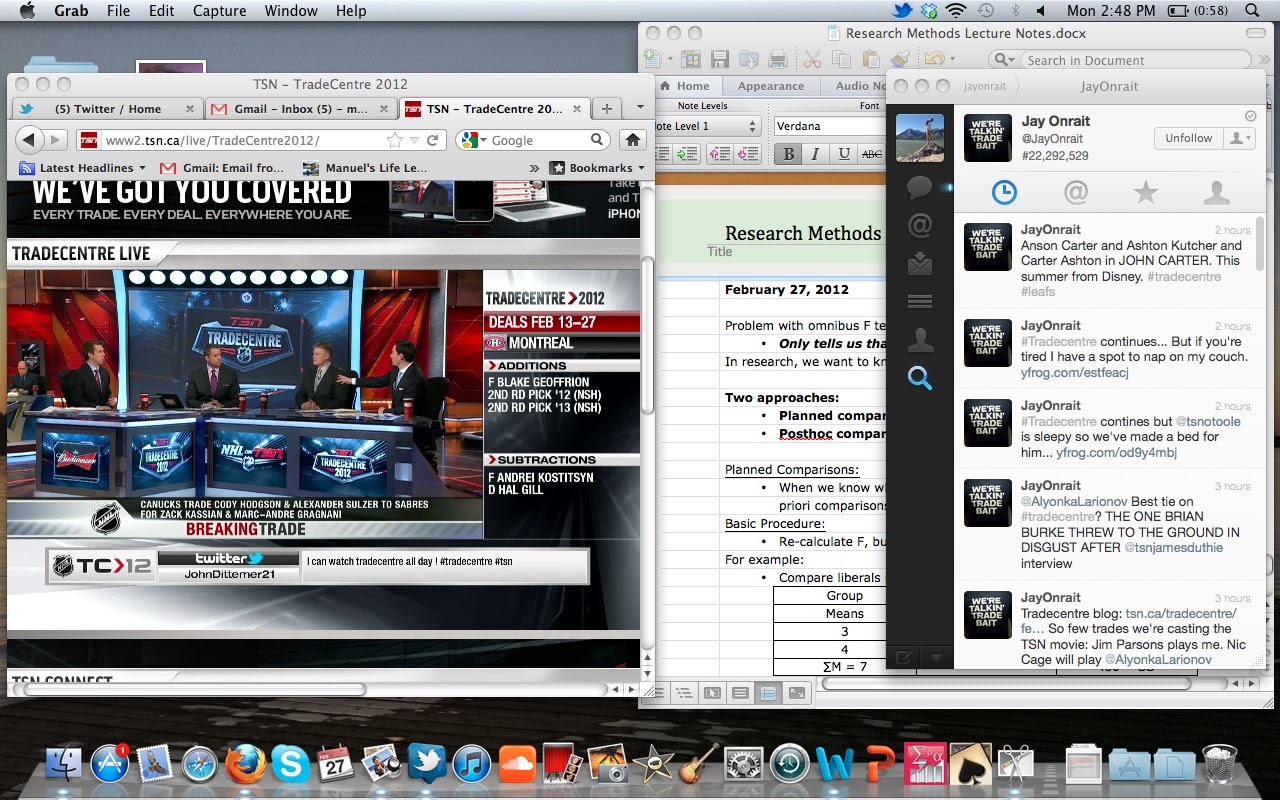Switch Word to Publishing Layout view button
Image resolution: width=1280 pixels, height=800 pixels.
(712, 692)
